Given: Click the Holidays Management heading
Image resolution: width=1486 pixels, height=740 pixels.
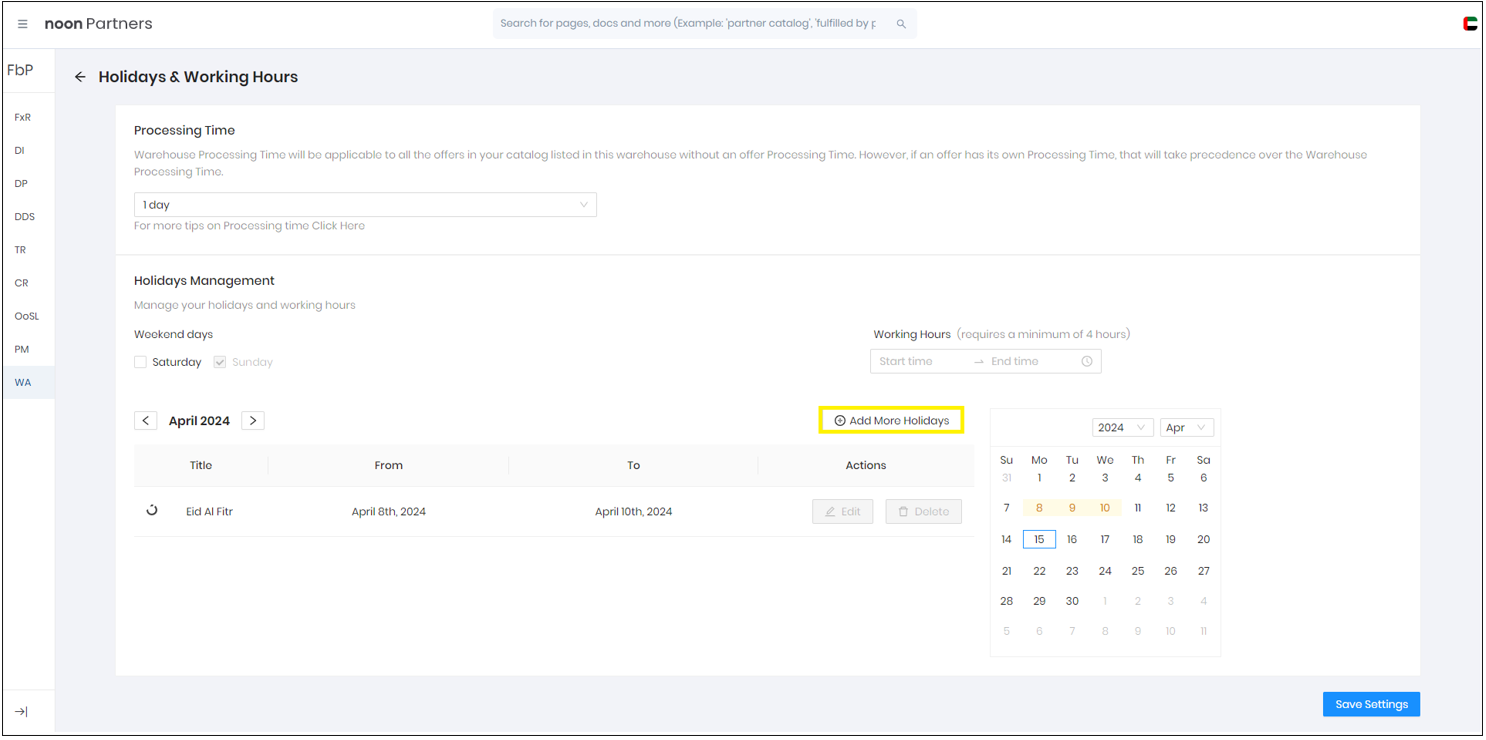Looking at the screenshot, I should point(204,281).
